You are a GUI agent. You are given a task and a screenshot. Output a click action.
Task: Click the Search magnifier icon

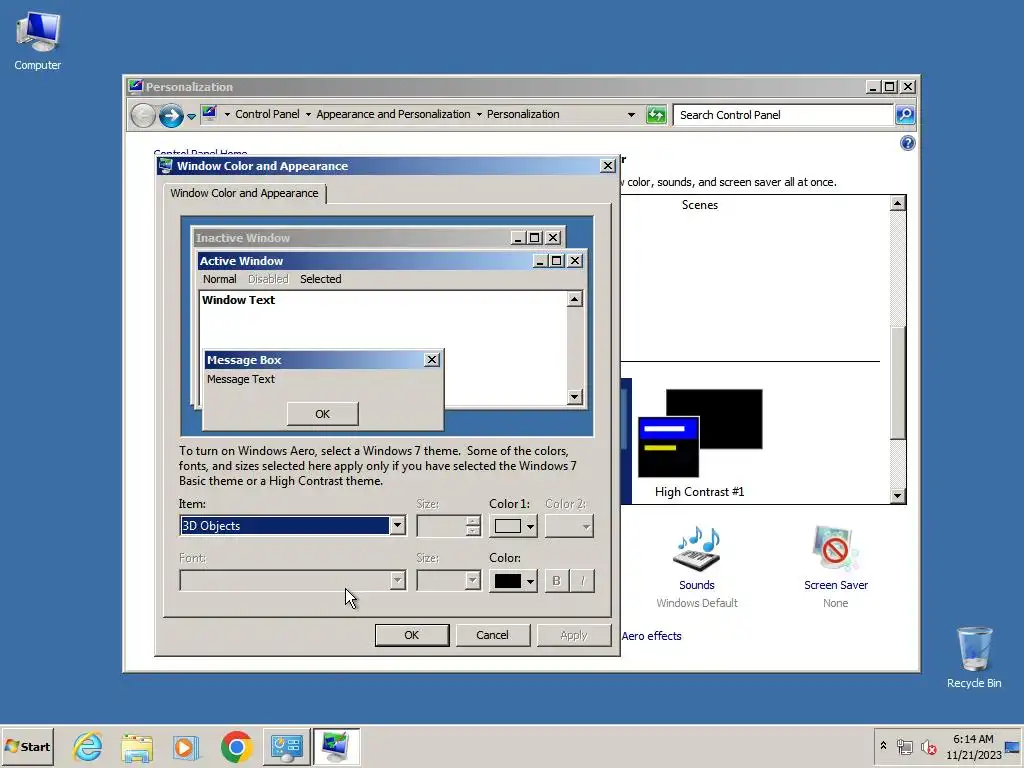tap(904, 115)
